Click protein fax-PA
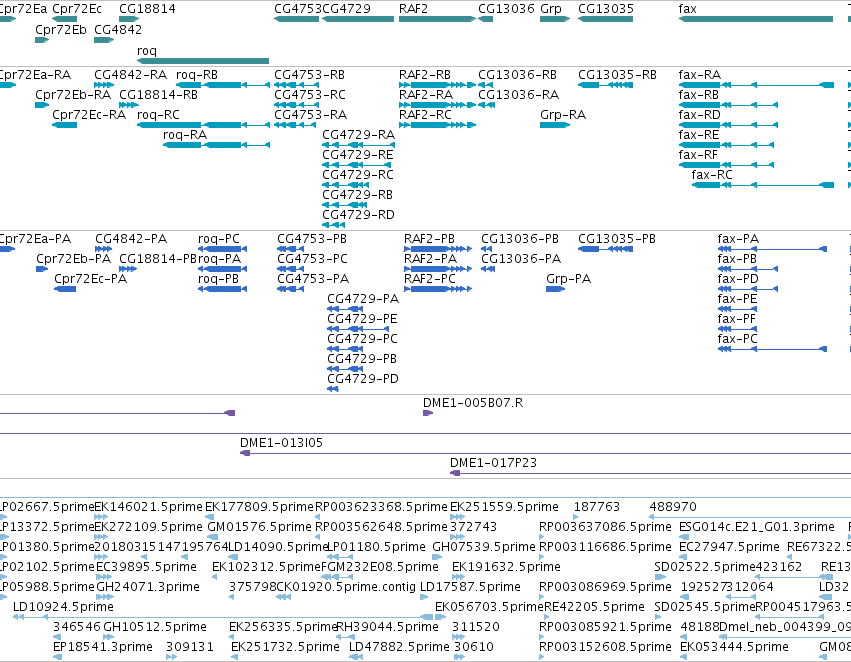The width and height of the screenshot is (851, 662). coord(738,239)
